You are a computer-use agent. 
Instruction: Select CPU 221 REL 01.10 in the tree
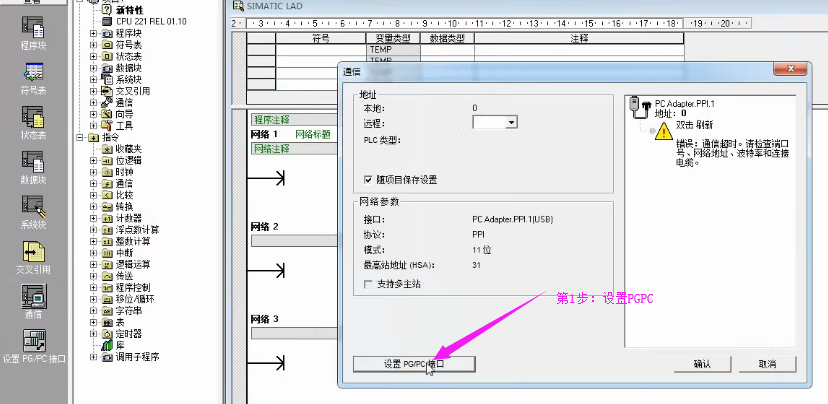click(x=150, y=22)
